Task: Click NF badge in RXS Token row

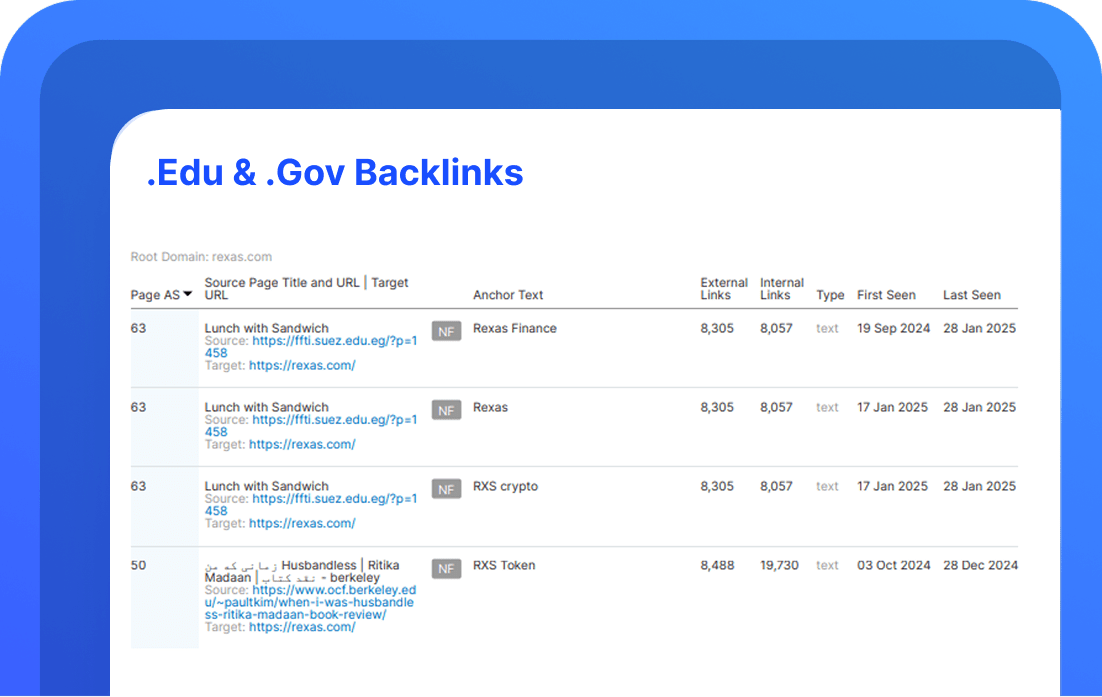Action: [x=446, y=568]
